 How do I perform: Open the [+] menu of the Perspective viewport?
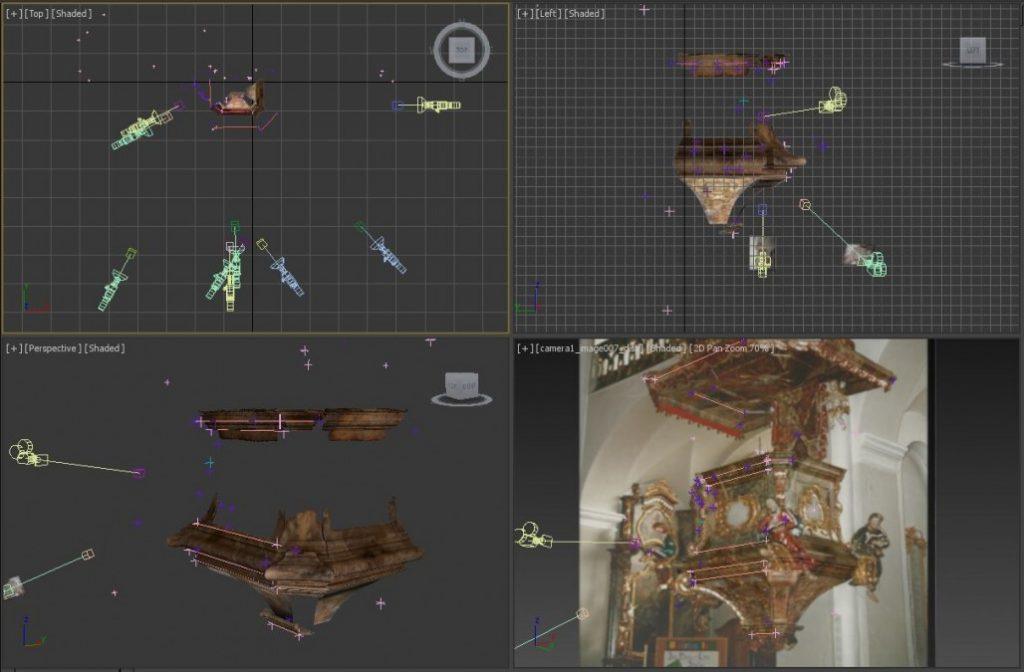(12, 348)
